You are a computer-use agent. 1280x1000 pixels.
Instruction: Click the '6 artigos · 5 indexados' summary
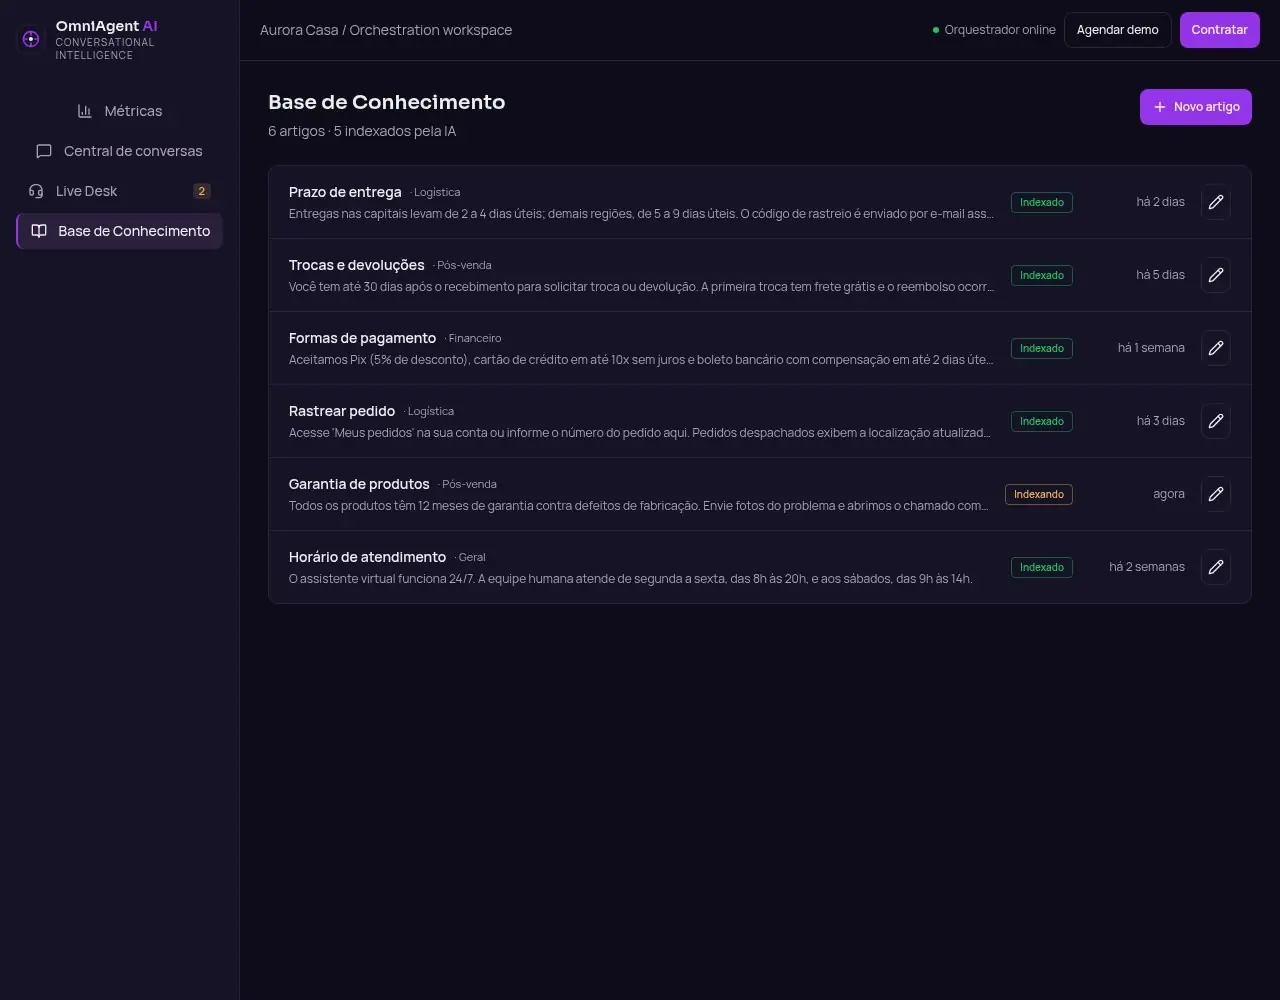362,131
